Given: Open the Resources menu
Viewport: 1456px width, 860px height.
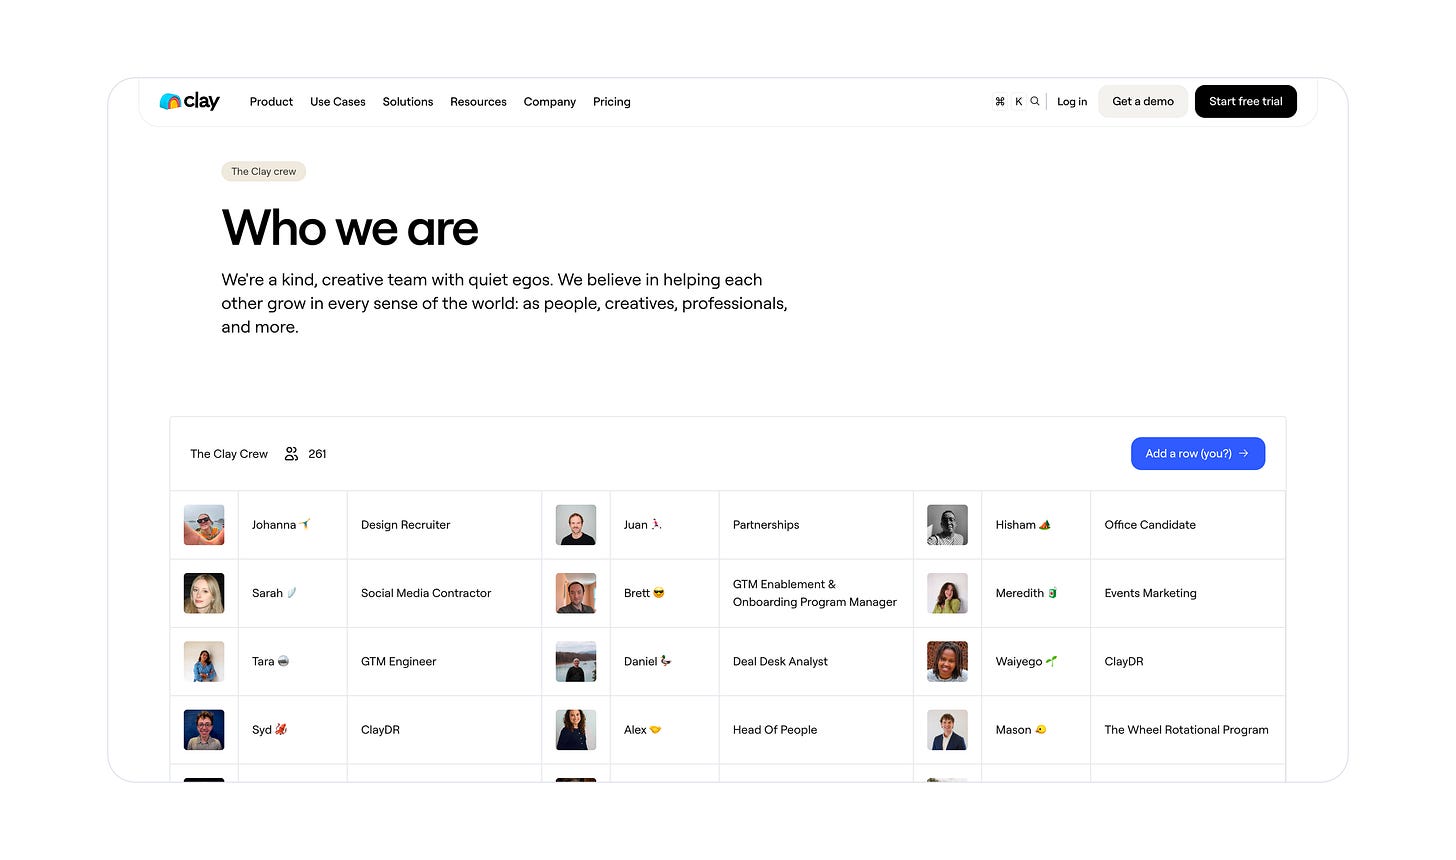Looking at the screenshot, I should coord(478,102).
